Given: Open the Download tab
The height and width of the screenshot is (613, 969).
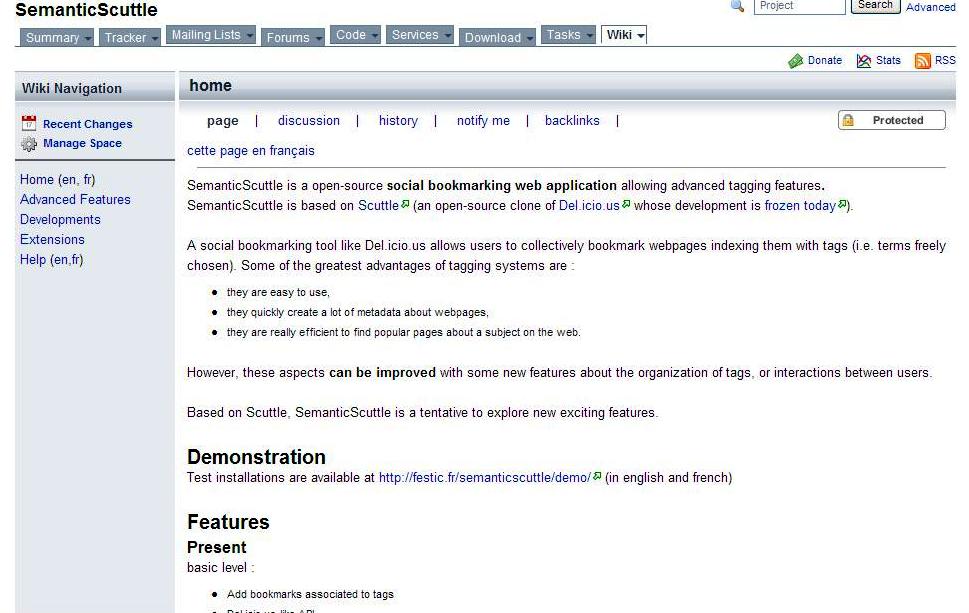Looking at the screenshot, I should [x=497, y=38].
